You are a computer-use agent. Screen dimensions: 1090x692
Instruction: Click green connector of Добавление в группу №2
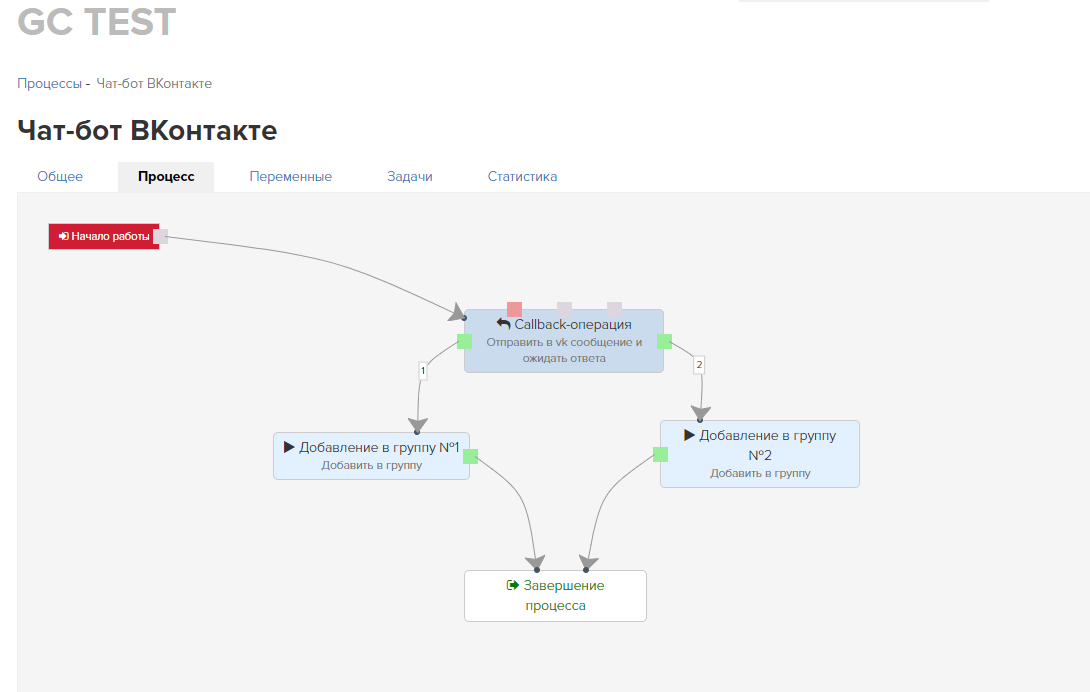pyautogui.click(x=660, y=455)
